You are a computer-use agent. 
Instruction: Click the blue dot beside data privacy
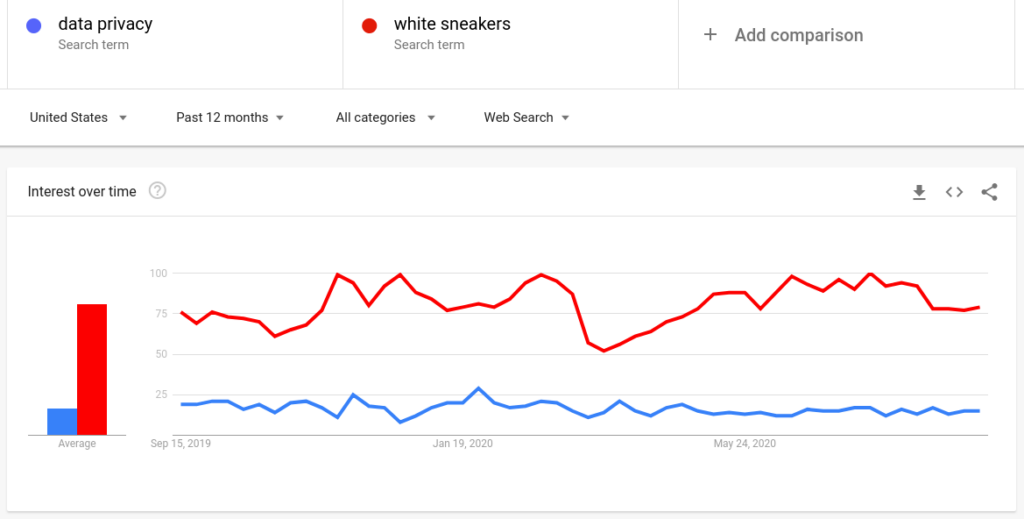[x=34, y=26]
